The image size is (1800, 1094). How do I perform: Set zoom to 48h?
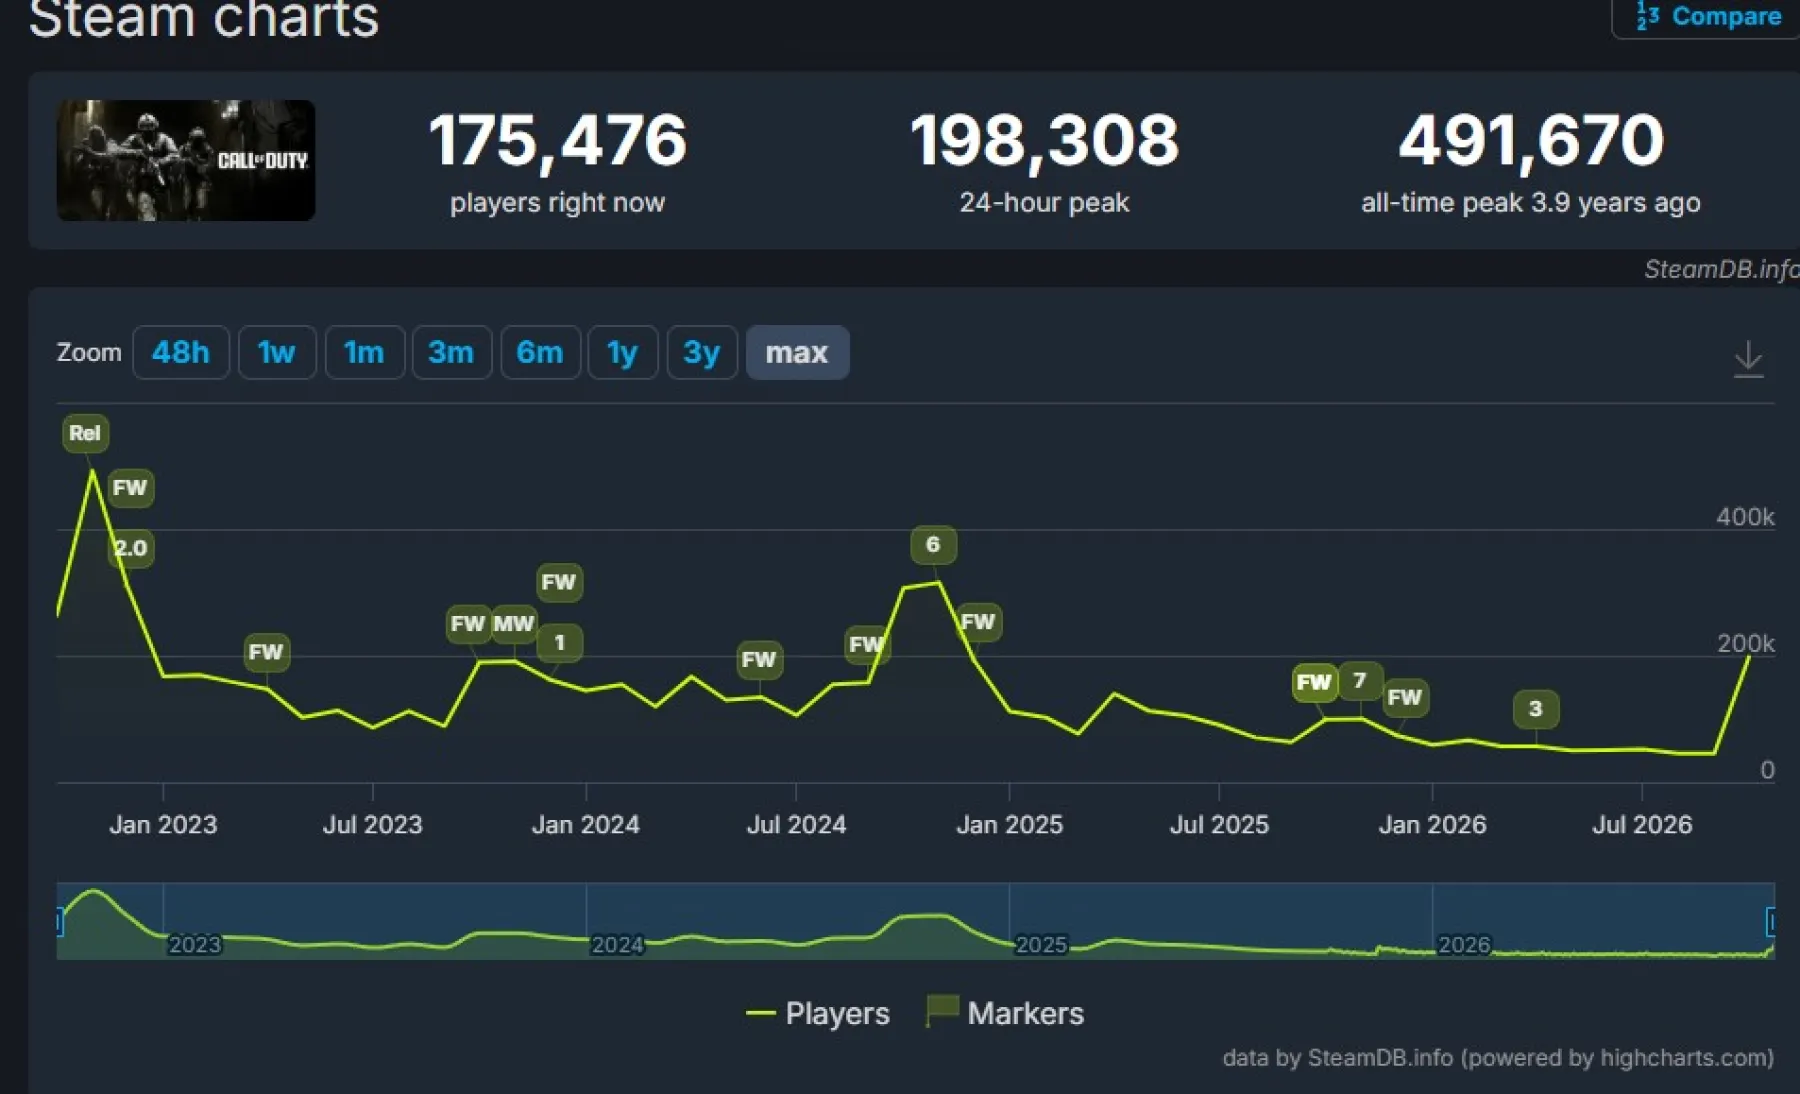181,352
